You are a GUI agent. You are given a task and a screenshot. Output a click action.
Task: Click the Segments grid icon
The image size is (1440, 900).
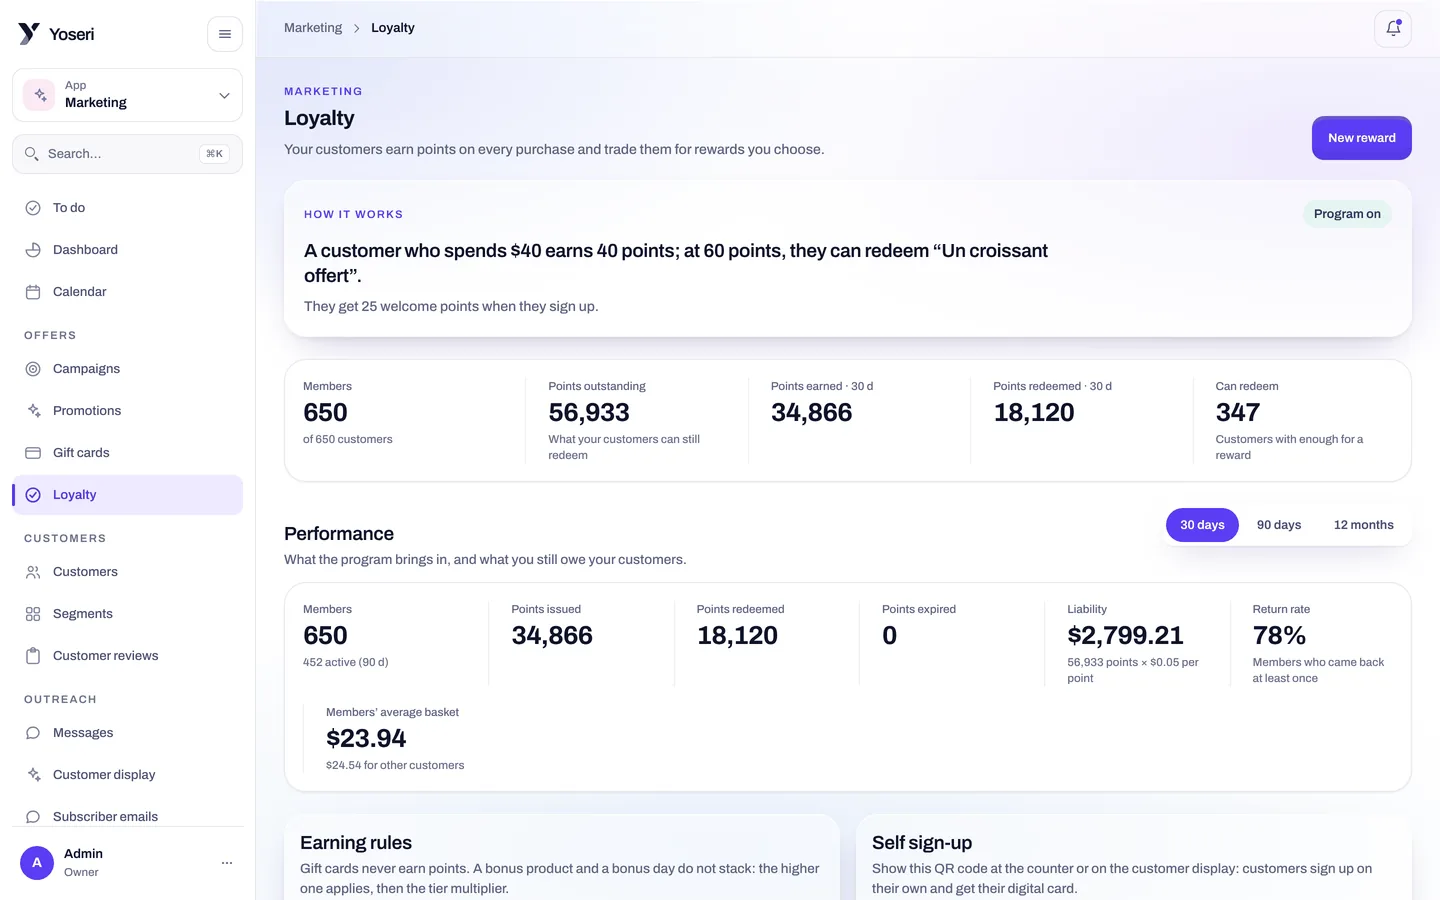tap(33, 614)
